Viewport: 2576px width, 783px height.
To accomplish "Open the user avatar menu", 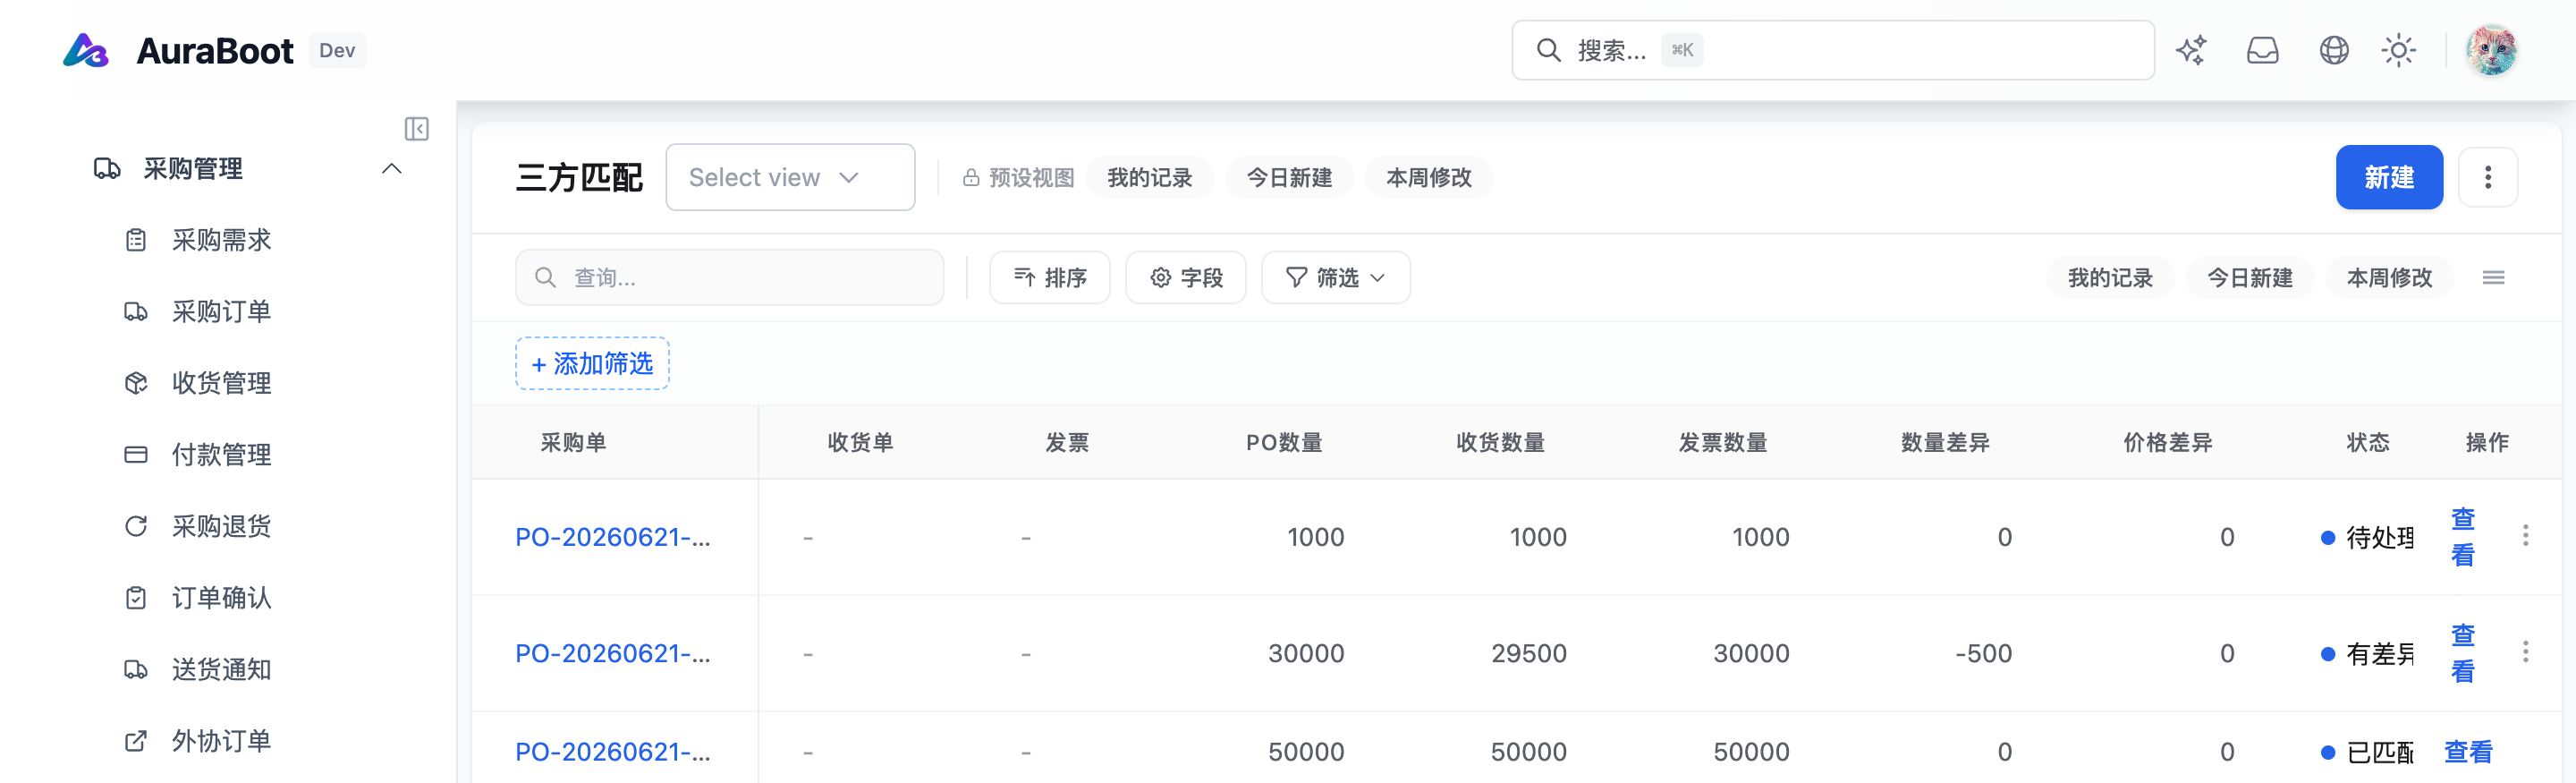I will 2491,50.
